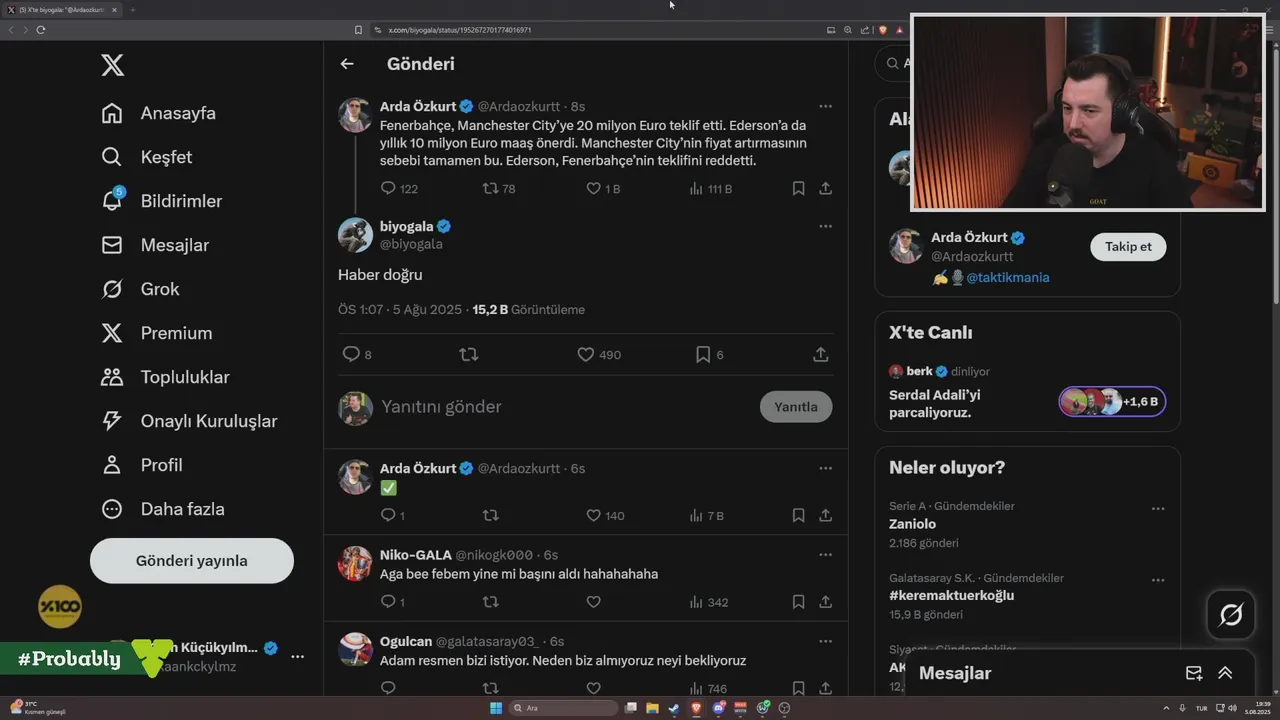Screen dimensions: 1280x720
Task: Reply icon with 122 on Arda's post
Action: 389,188
